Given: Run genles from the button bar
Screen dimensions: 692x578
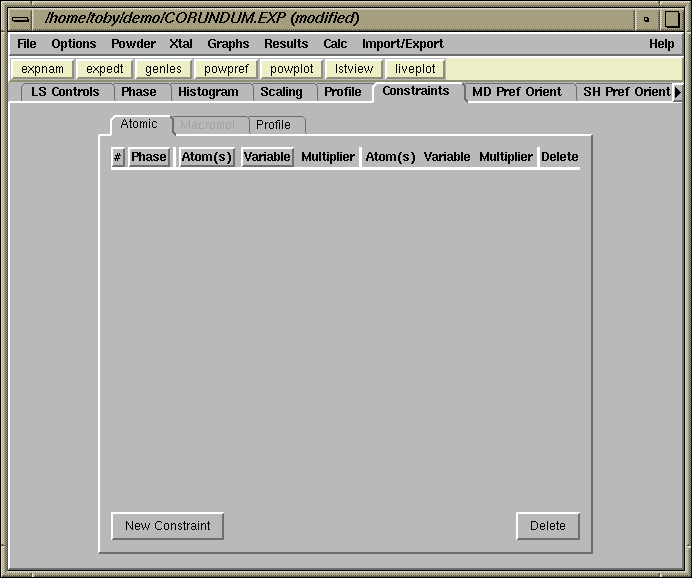Looking at the screenshot, I should [163, 69].
